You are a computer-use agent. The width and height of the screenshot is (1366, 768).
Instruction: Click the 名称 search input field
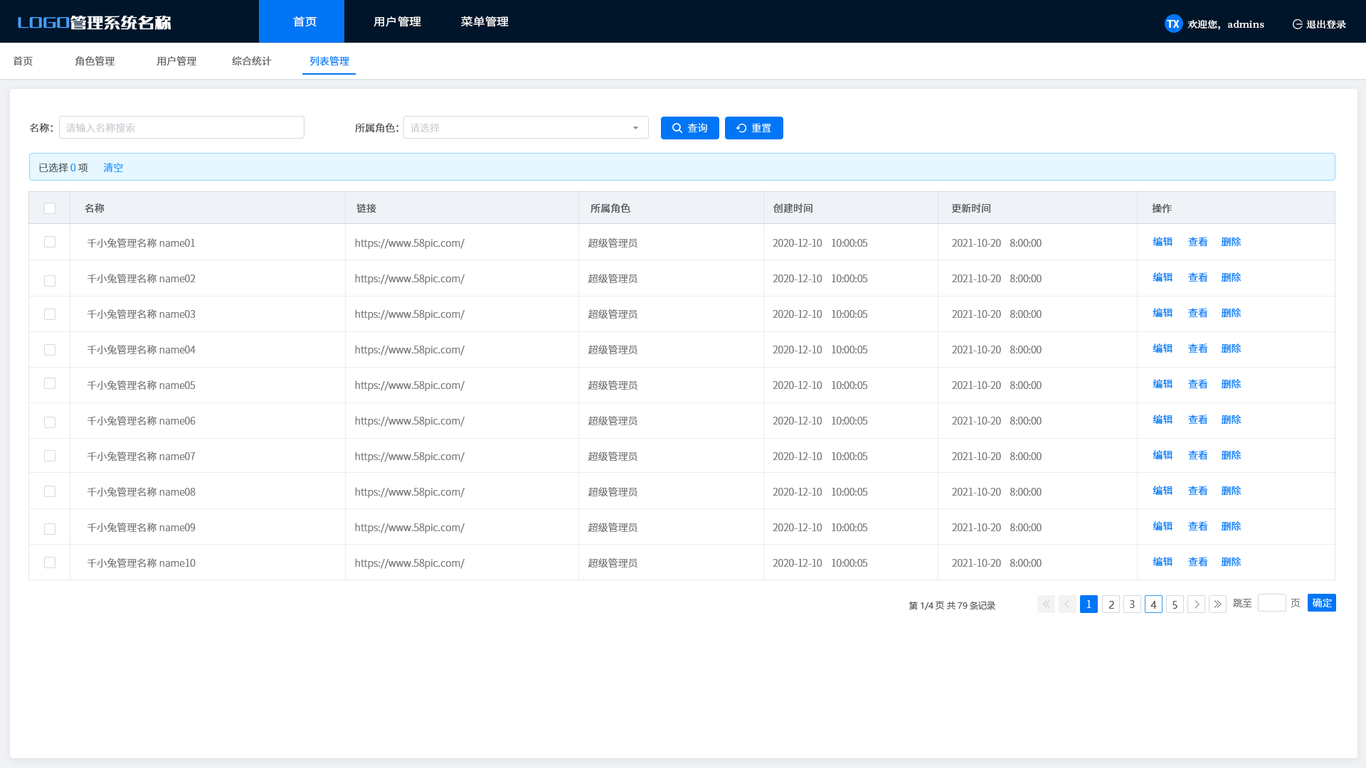pyautogui.click(x=181, y=128)
